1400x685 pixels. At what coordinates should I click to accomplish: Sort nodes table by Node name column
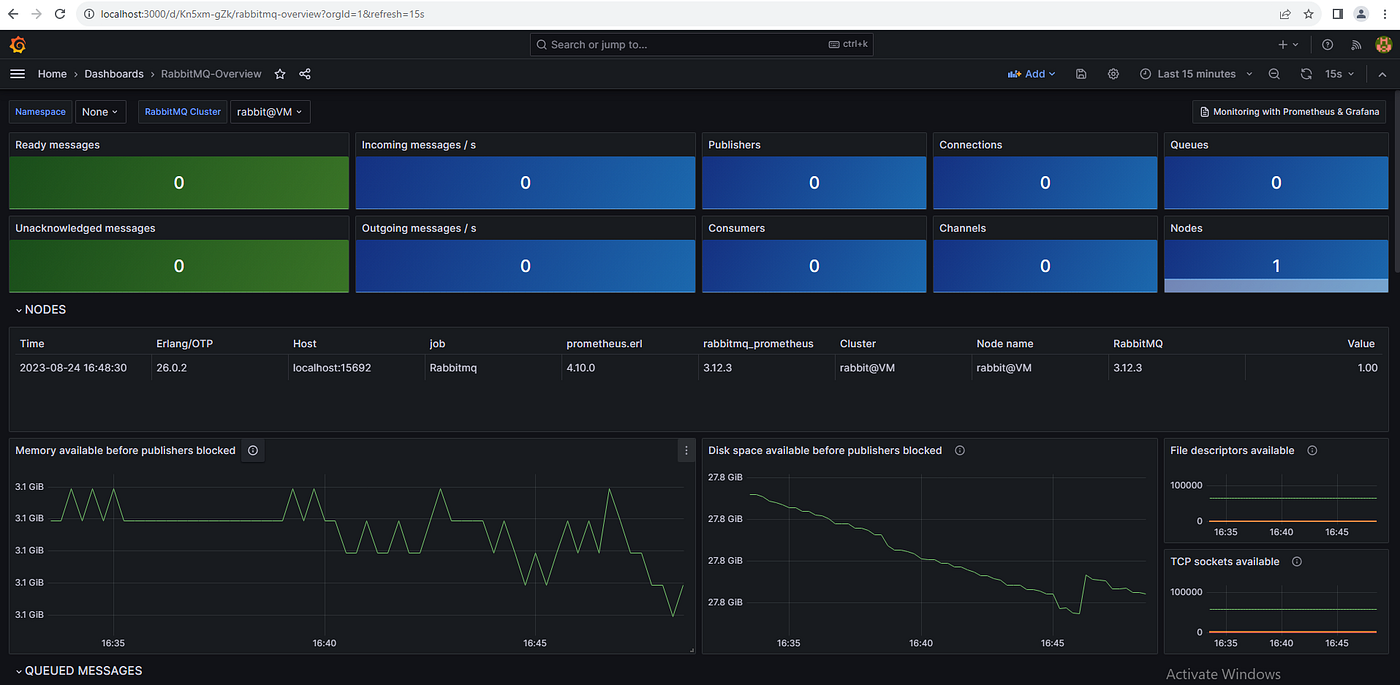pyautogui.click(x=1005, y=344)
